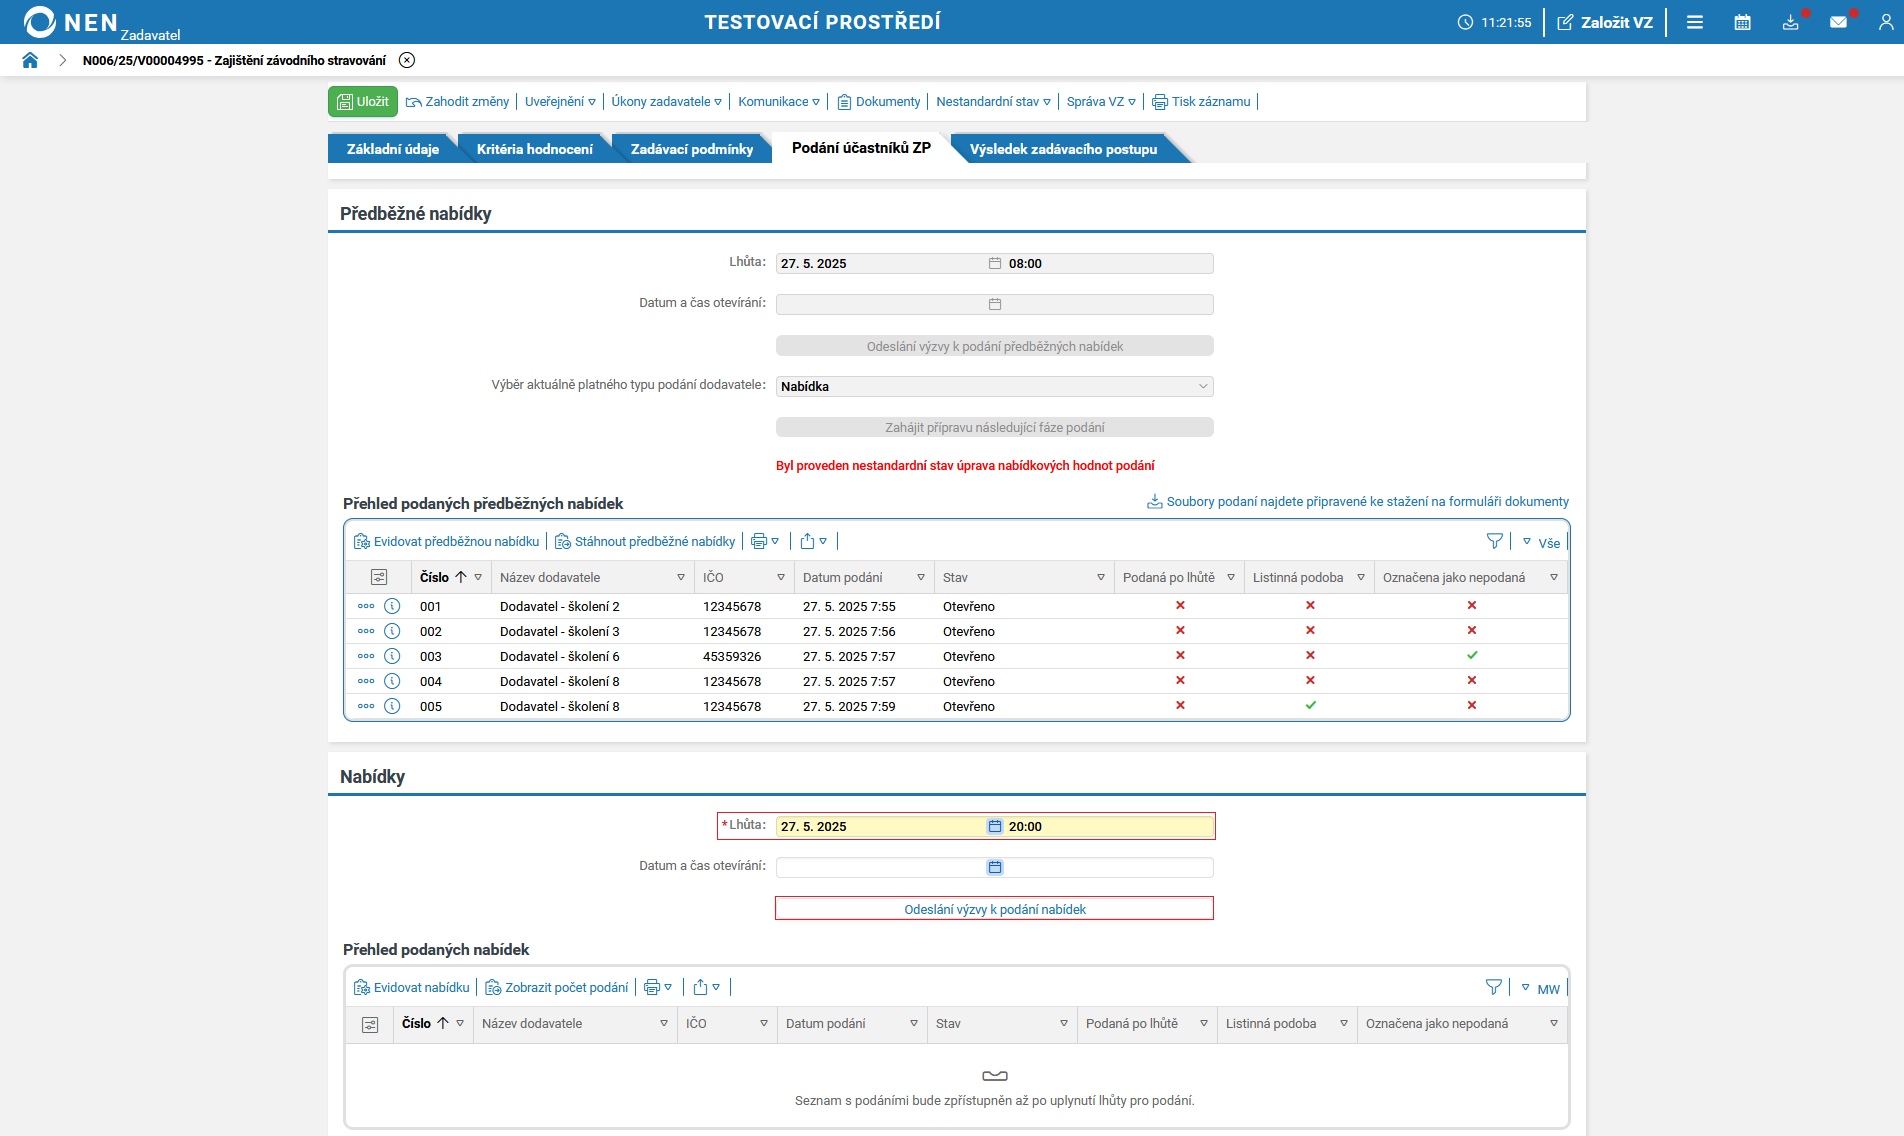
Task: Open the Zadávací podmínky tab
Action: pos(692,149)
